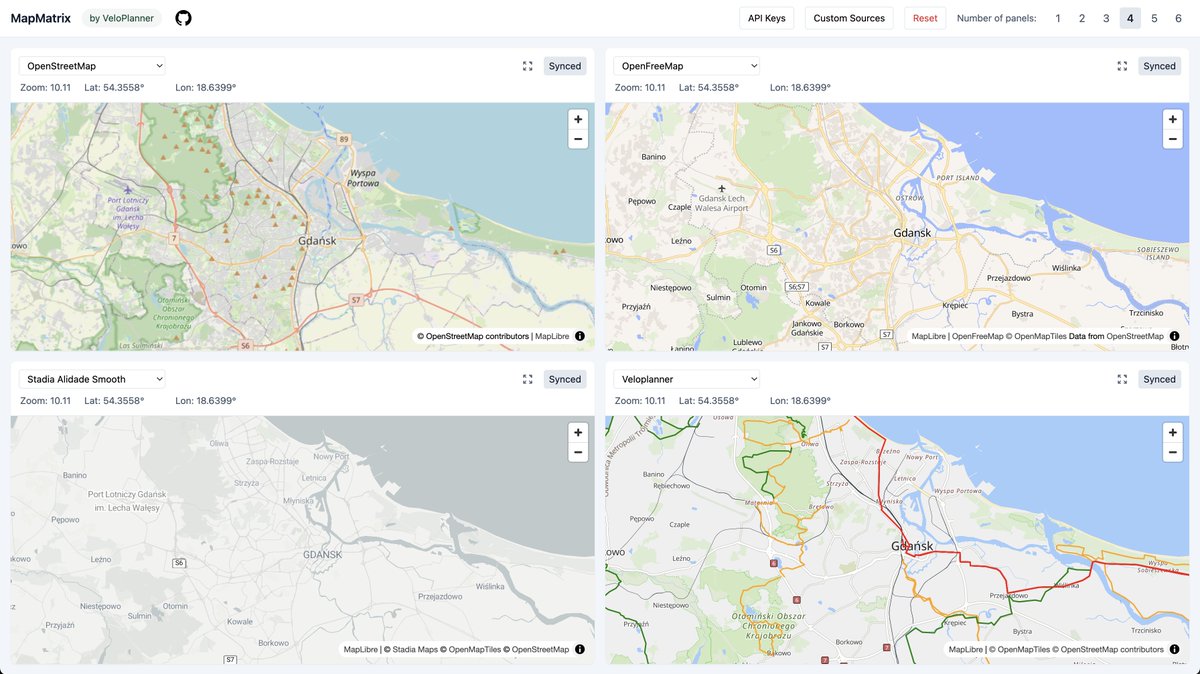Open MapLibre link in Veloplanner panel
The width and height of the screenshot is (1200, 674).
(x=966, y=649)
